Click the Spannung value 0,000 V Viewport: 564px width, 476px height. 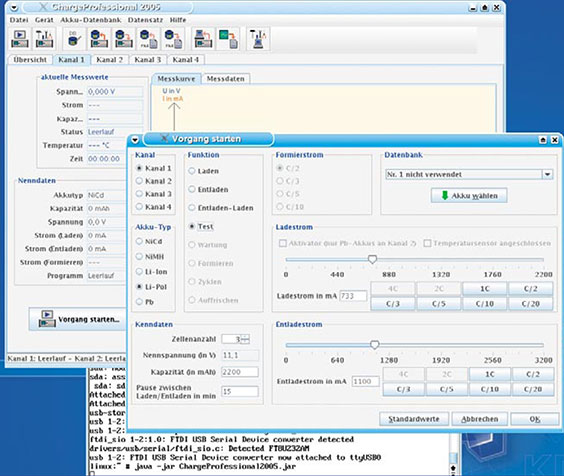click(115, 92)
